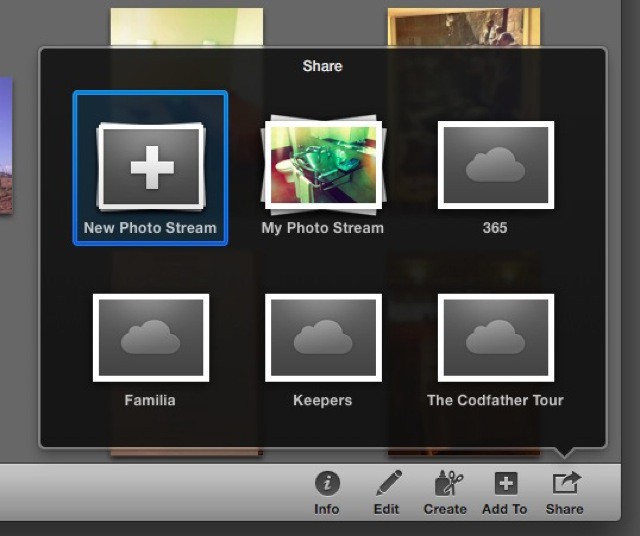Click the "New Photo Stream" text label
The image size is (640, 536).
tap(150, 228)
